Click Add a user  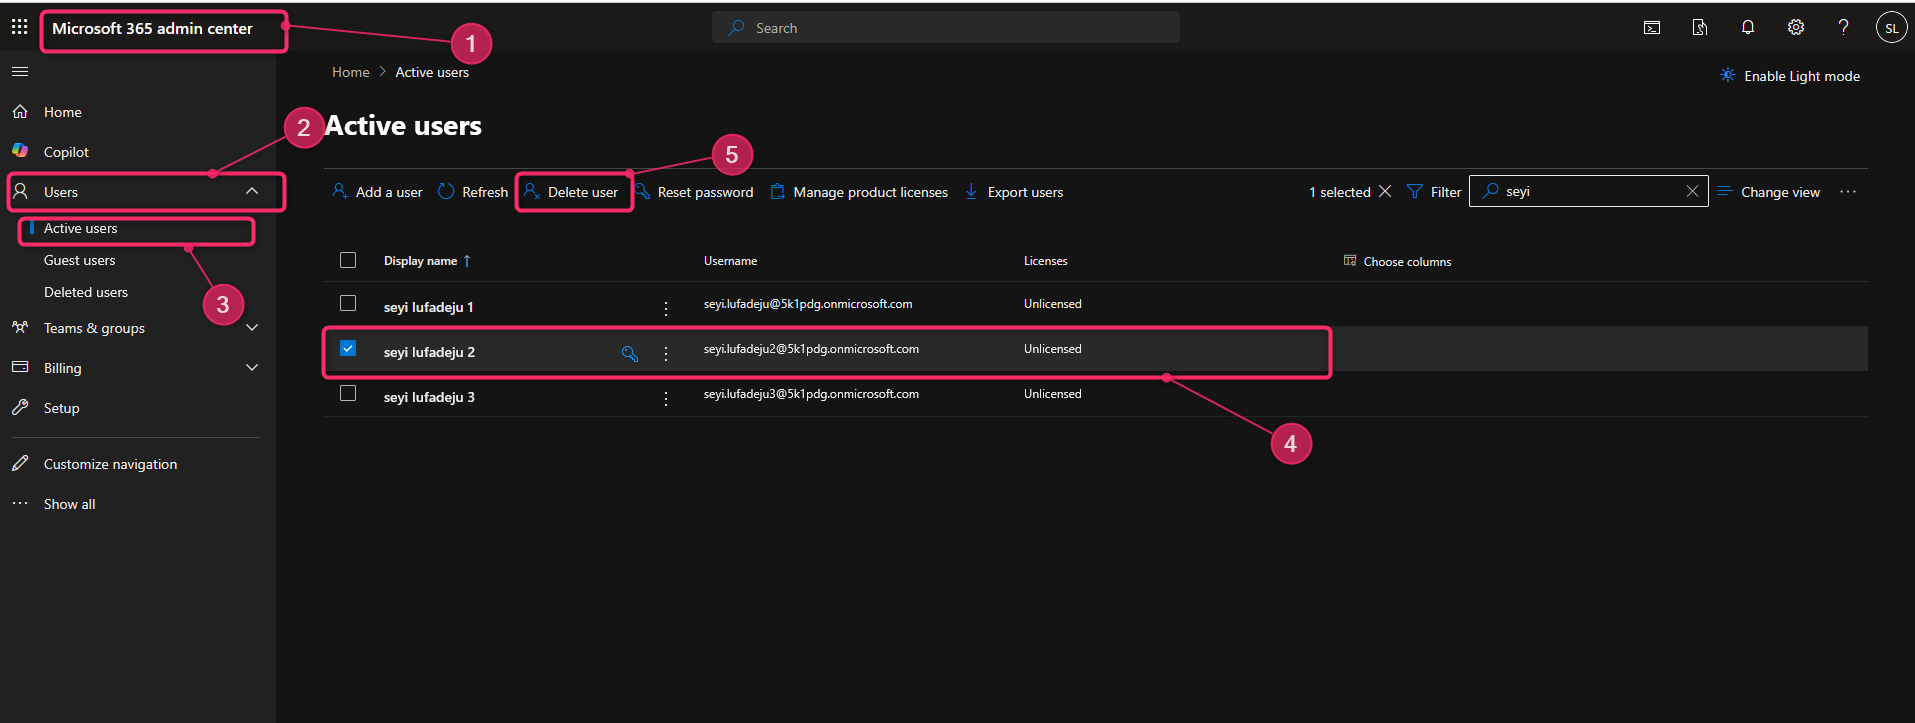(377, 191)
